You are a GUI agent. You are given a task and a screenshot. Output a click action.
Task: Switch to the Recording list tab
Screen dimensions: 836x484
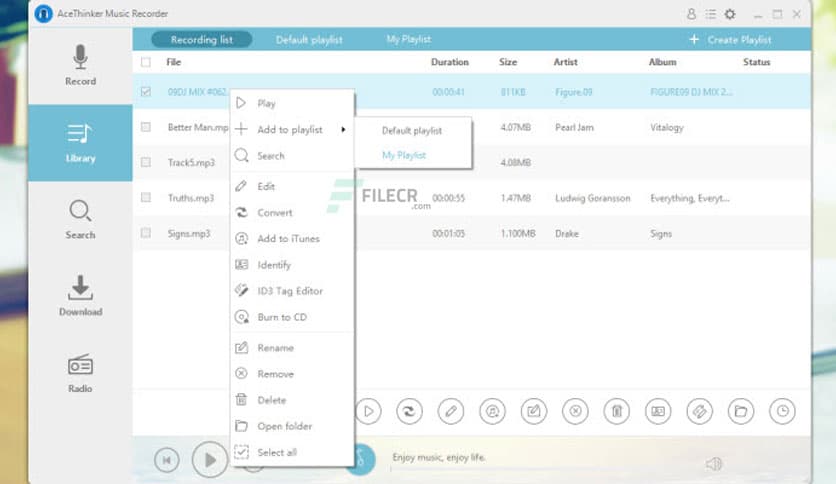pyautogui.click(x=202, y=39)
